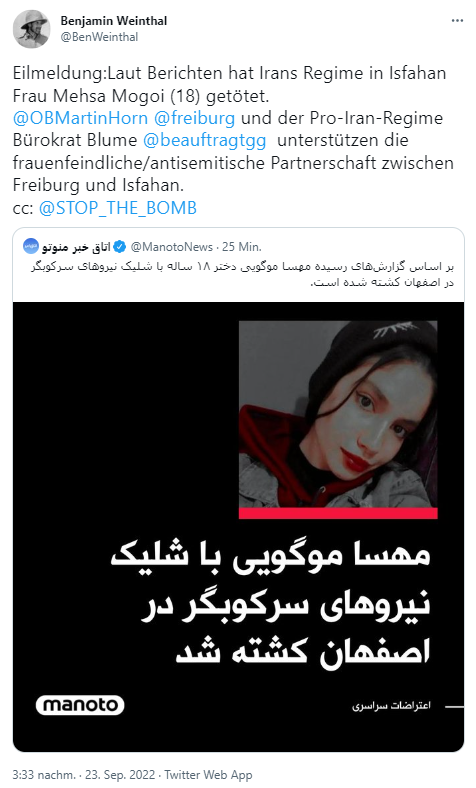Open the @STOP_THE_BOMB mention
The image size is (476, 788).
[x=118, y=208]
